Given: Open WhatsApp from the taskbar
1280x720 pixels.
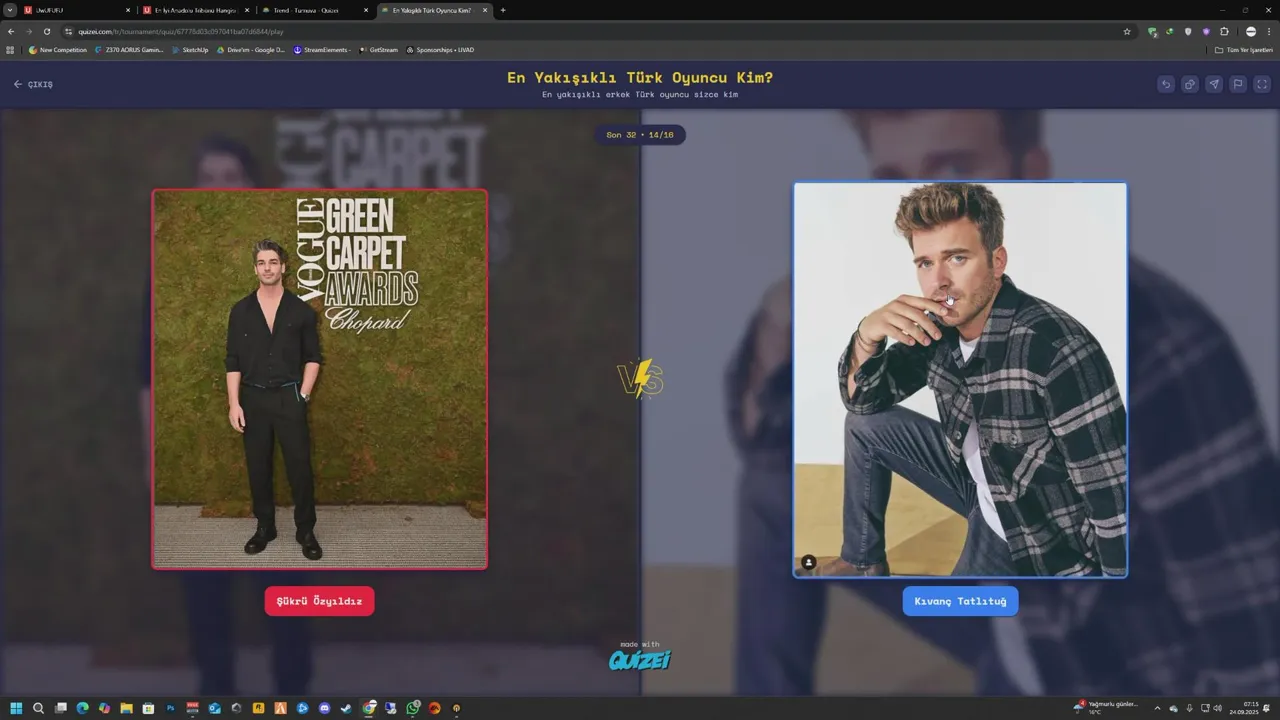Looking at the screenshot, I should click(x=412, y=708).
